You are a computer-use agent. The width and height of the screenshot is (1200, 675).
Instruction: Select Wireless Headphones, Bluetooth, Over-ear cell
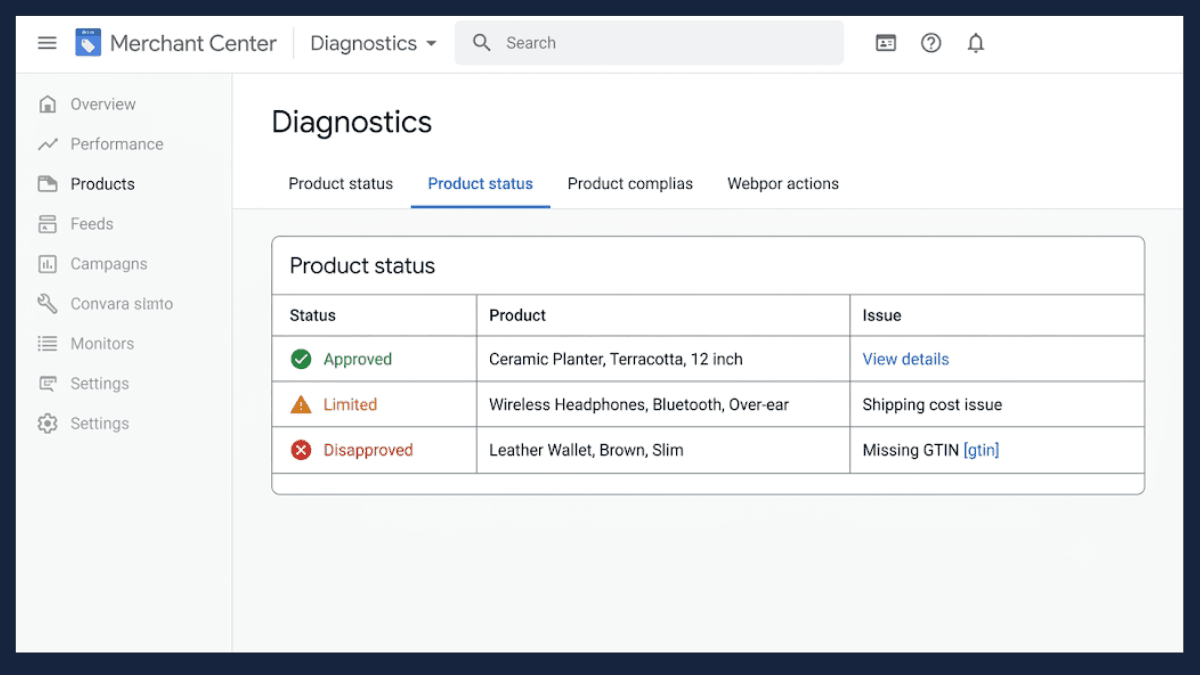663,404
